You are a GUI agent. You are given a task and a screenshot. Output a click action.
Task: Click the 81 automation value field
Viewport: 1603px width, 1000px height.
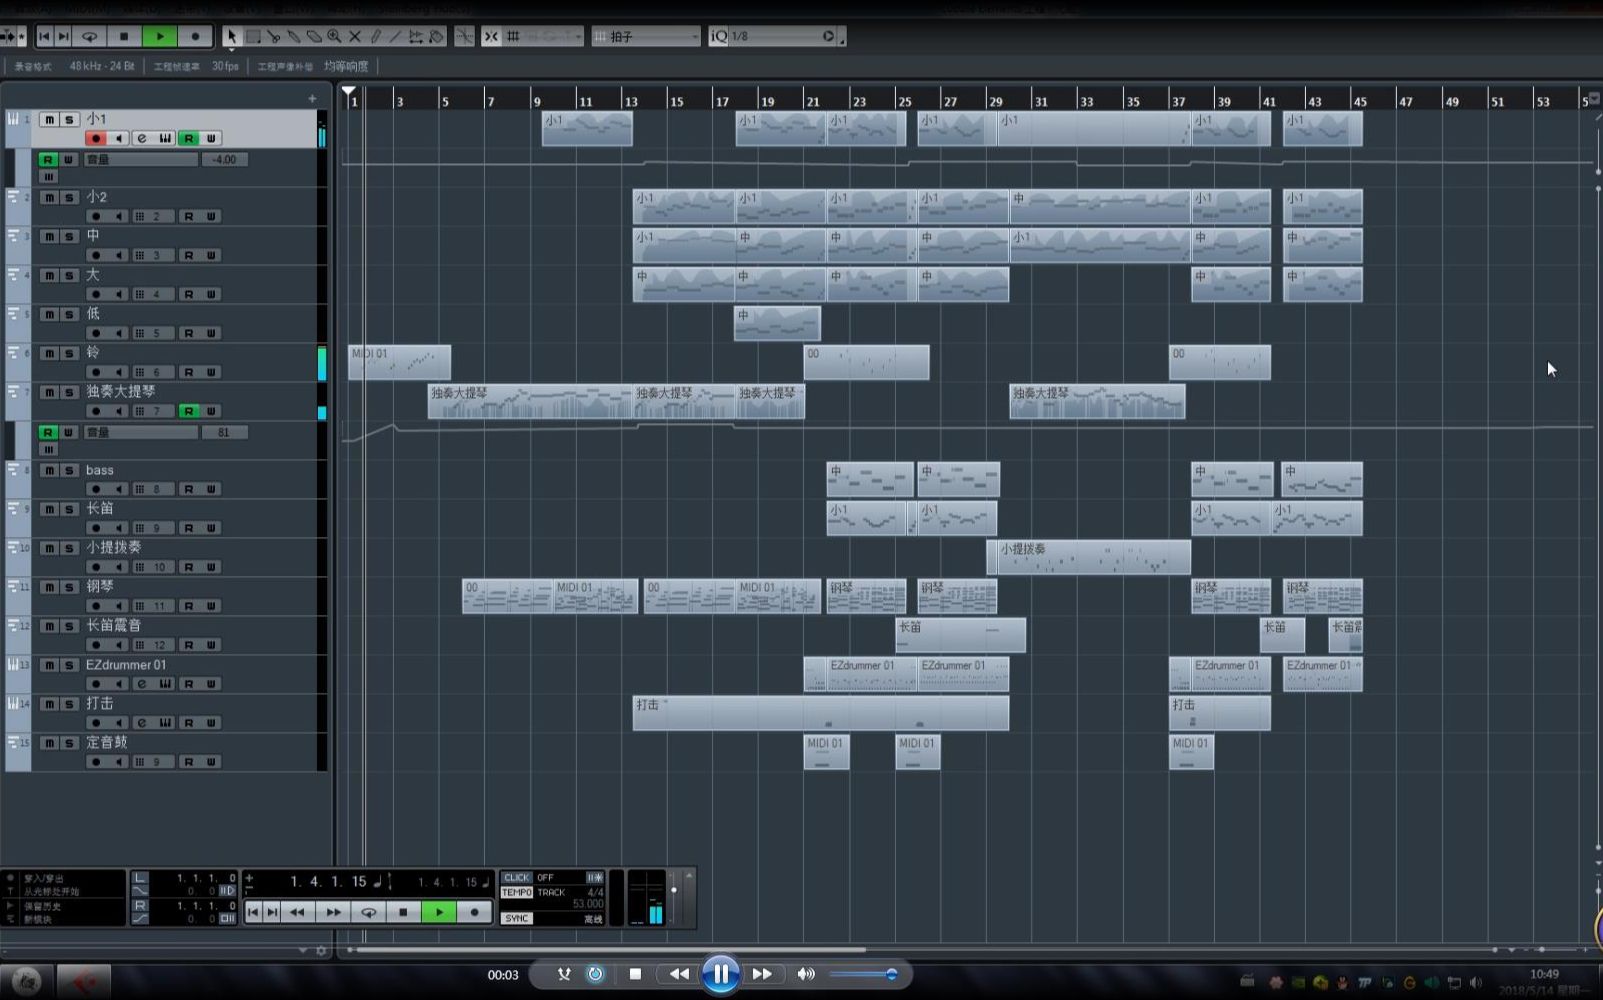[x=224, y=432]
